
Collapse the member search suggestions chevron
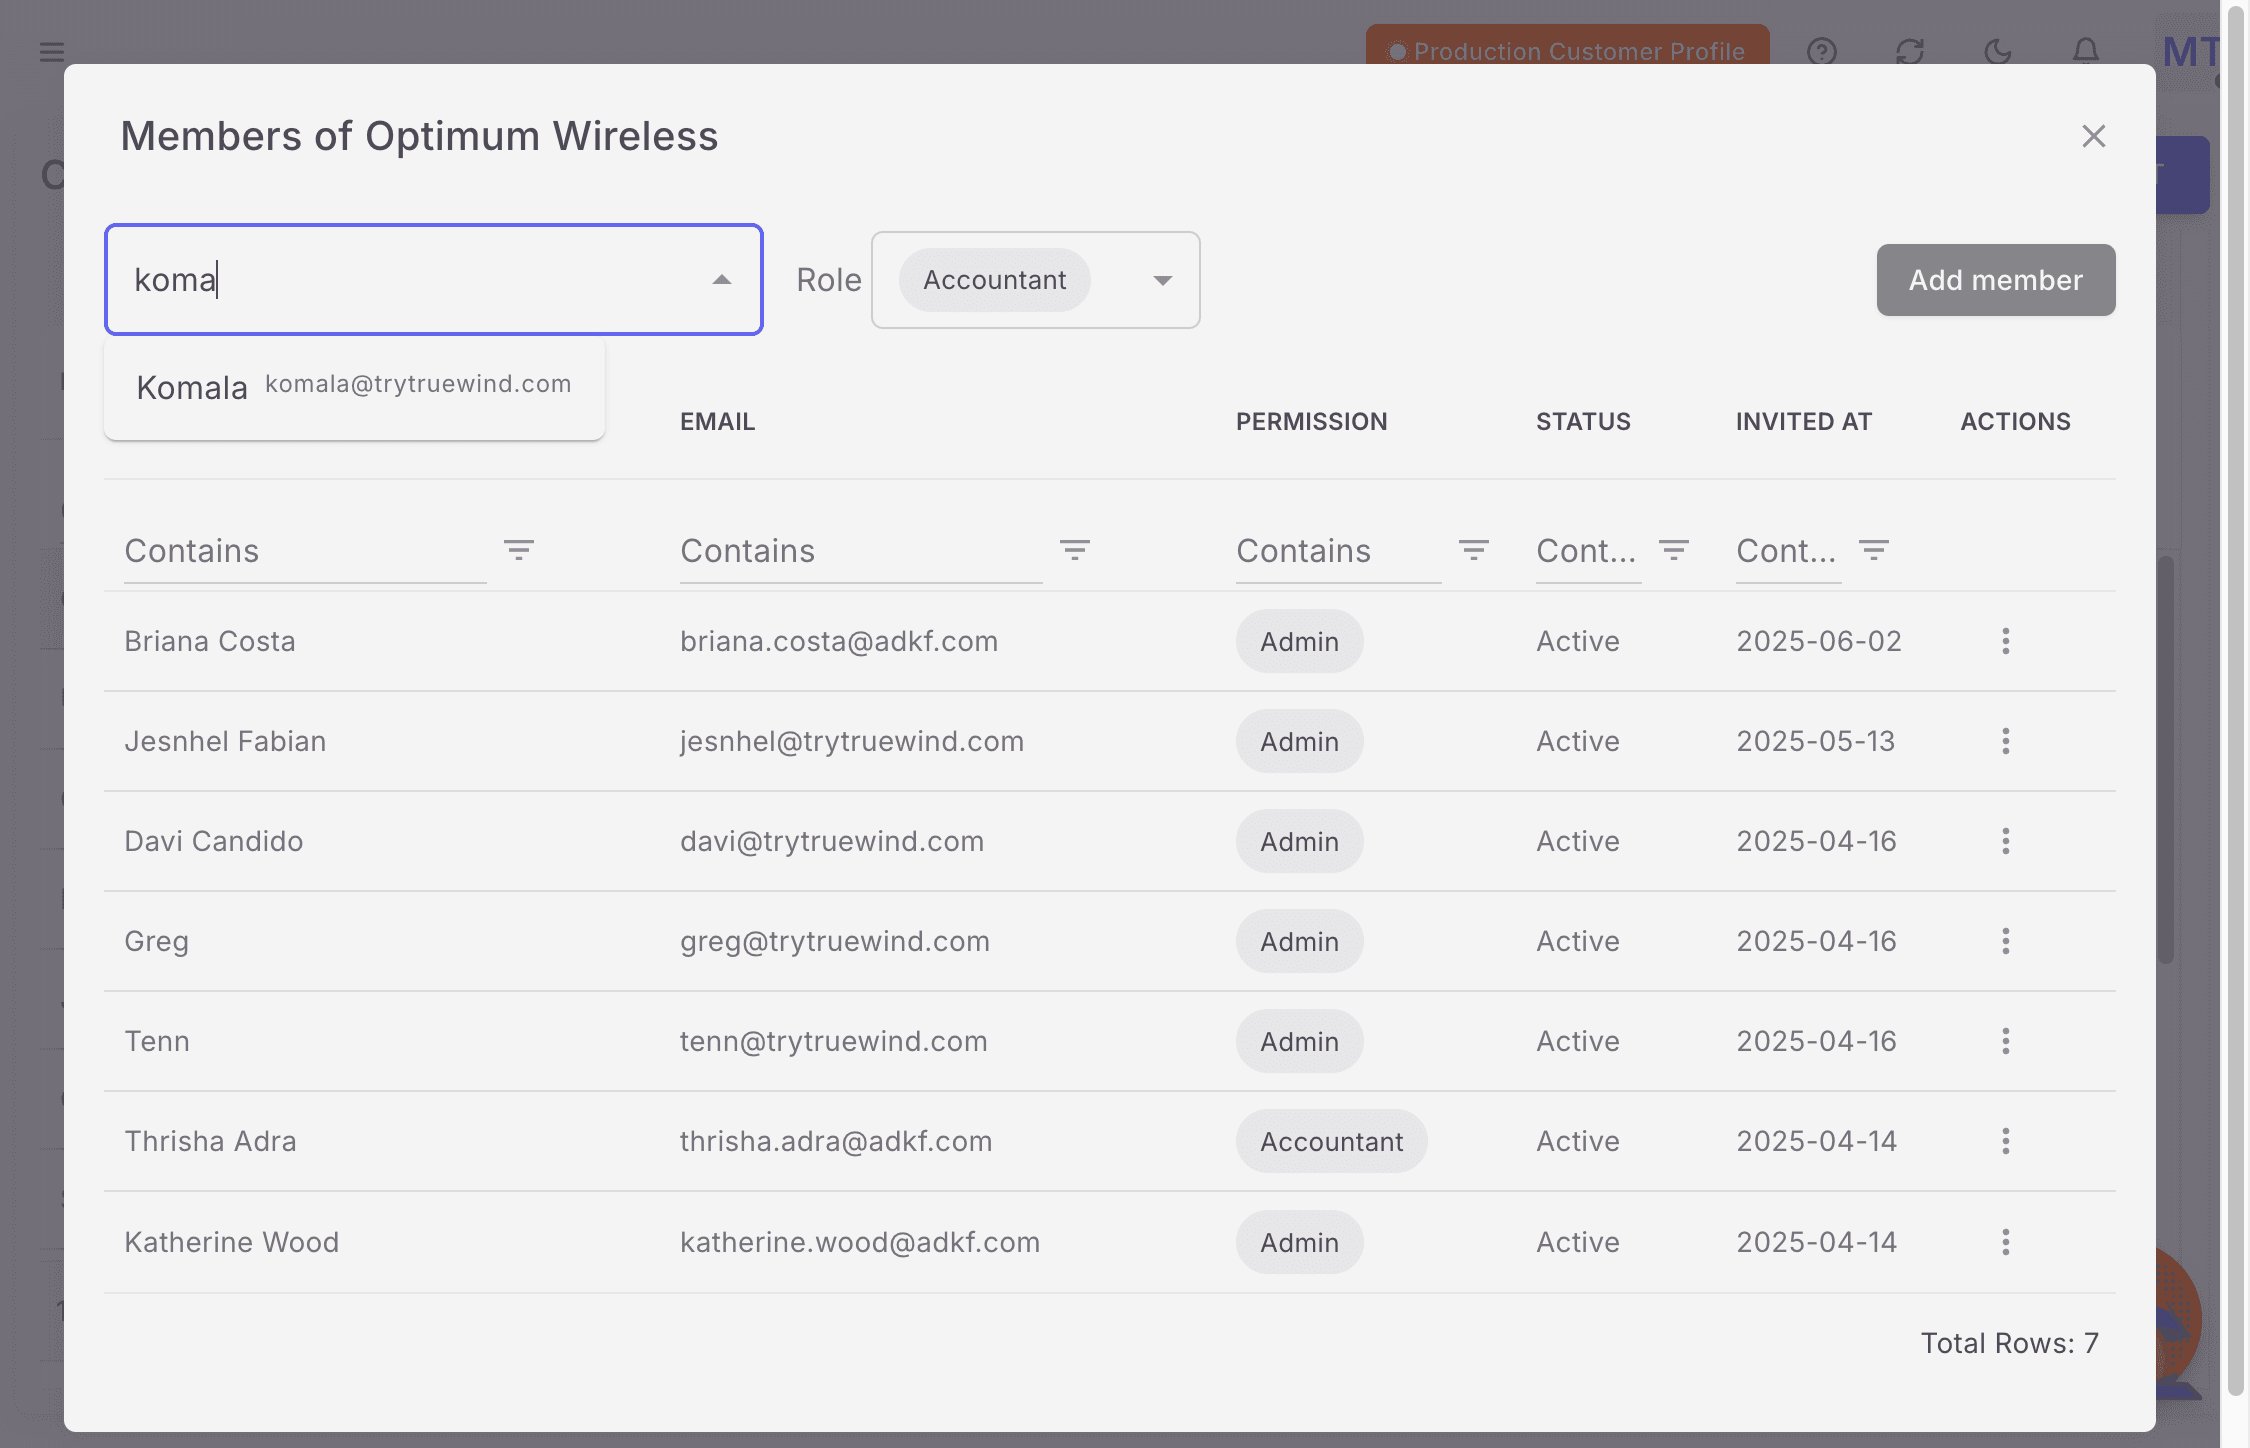[721, 280]
